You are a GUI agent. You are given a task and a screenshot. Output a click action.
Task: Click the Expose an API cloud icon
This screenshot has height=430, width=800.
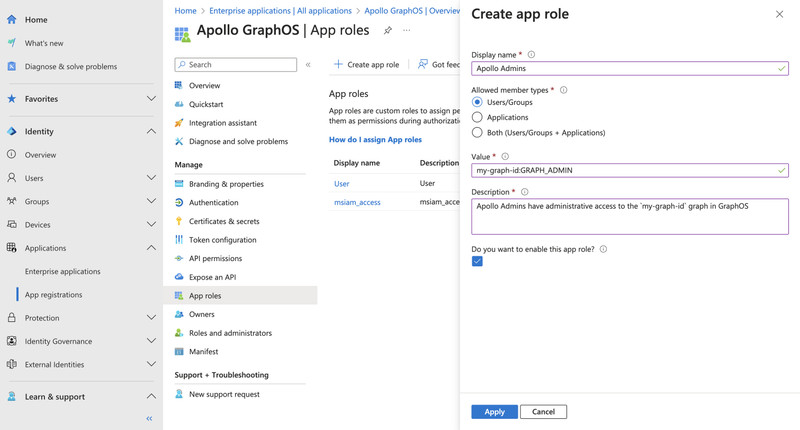[179, 277]
